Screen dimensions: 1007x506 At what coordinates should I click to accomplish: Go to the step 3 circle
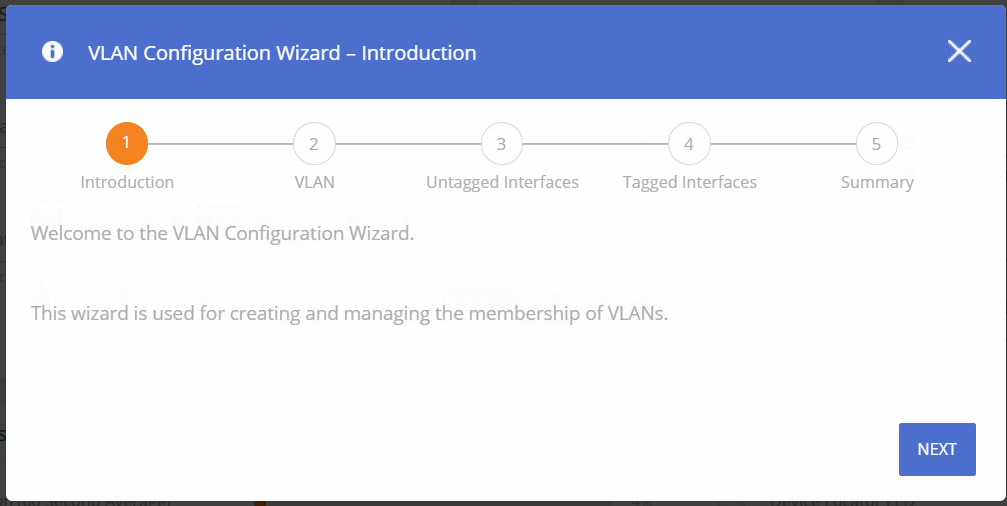pyautogui.click(x=501, y=144)
